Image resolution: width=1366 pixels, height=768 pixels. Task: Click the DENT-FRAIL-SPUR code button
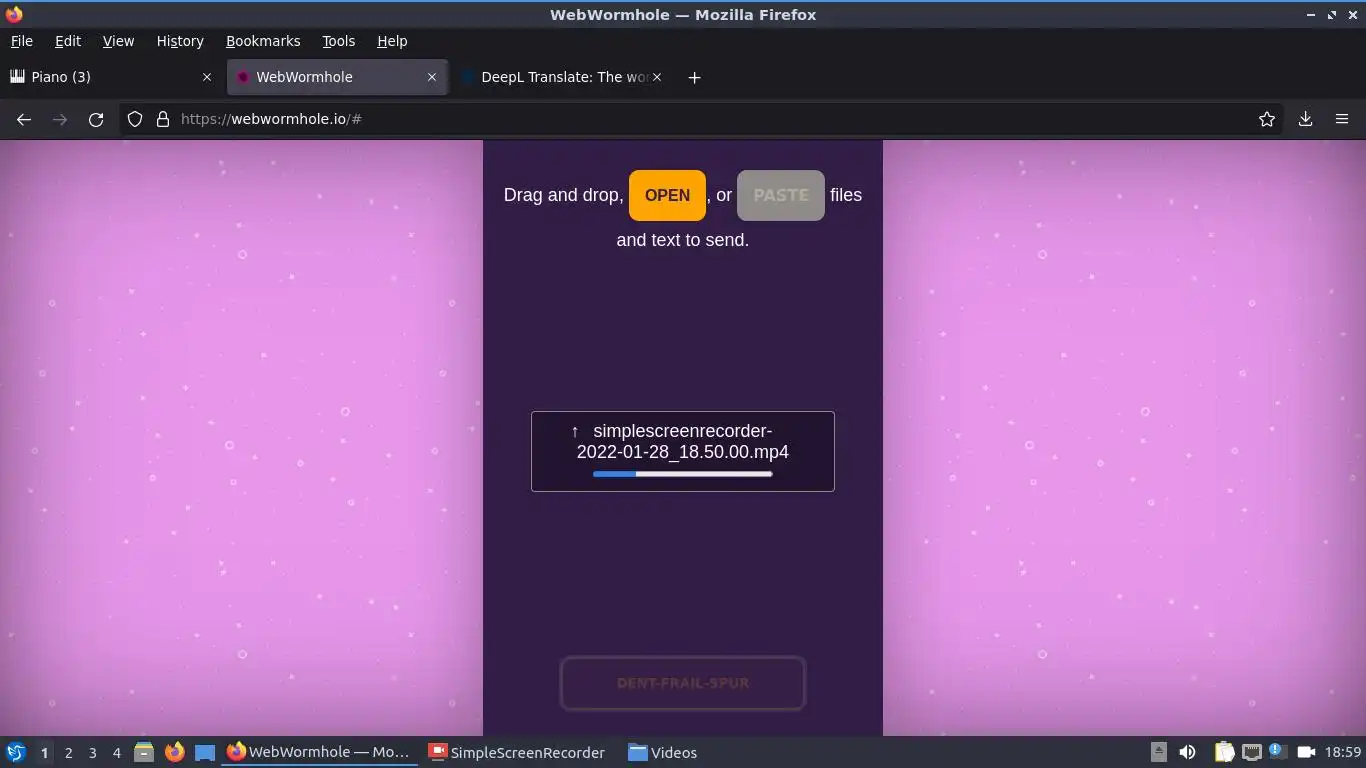pyautogui.click(x=683, y=683)
